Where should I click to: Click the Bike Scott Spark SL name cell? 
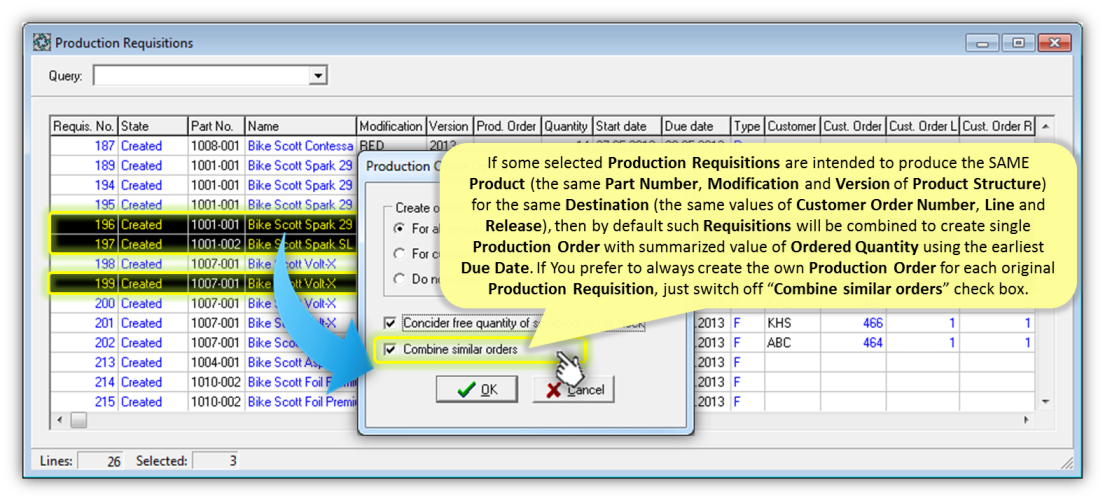pyautogui.click(x=300, y=245)
